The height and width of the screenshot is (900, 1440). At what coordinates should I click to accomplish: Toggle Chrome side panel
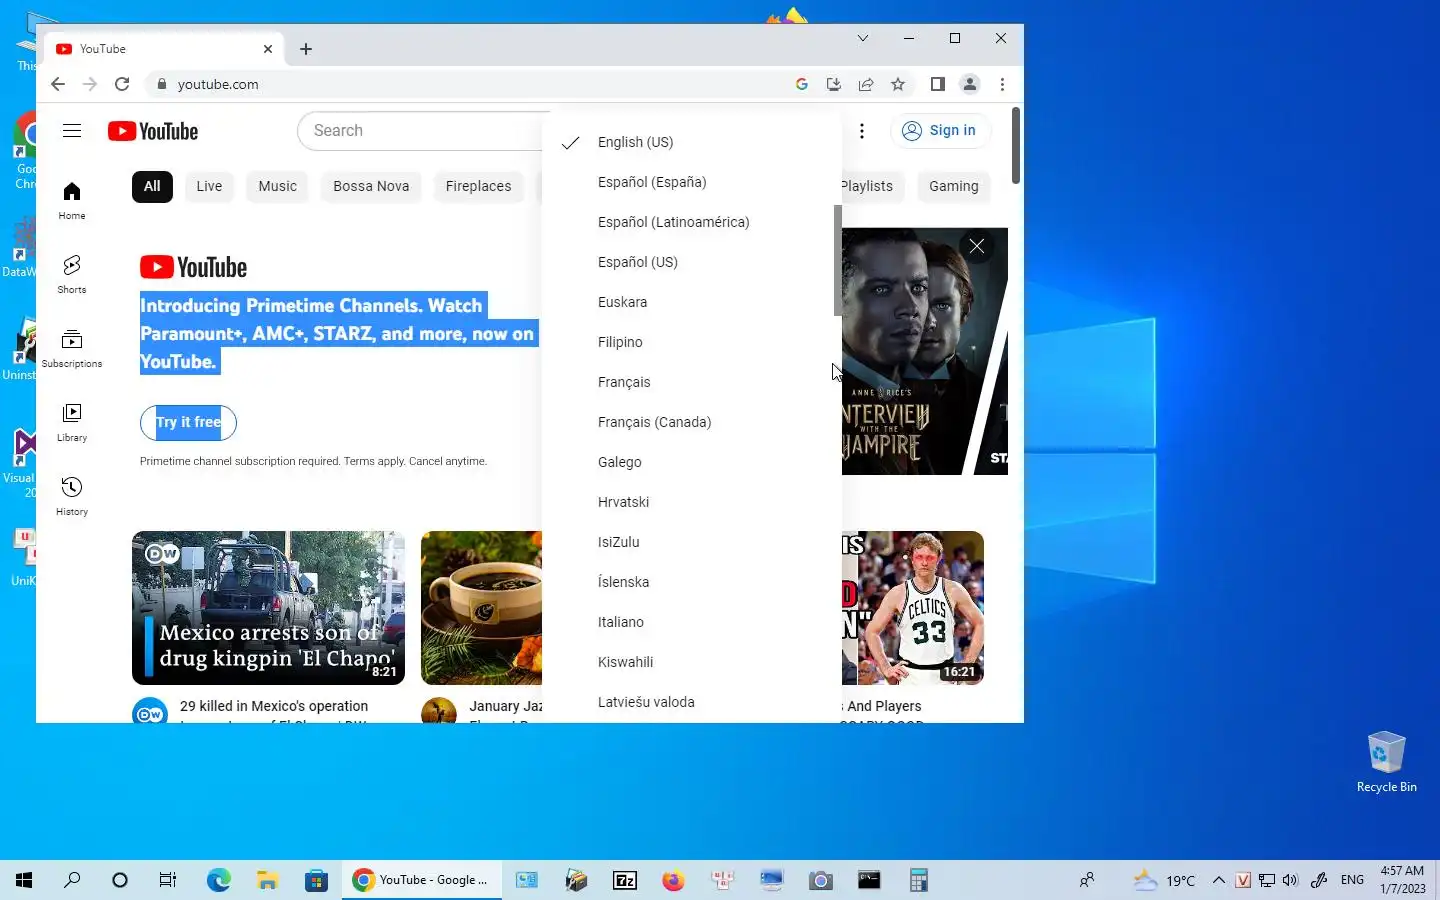point(937,84)
